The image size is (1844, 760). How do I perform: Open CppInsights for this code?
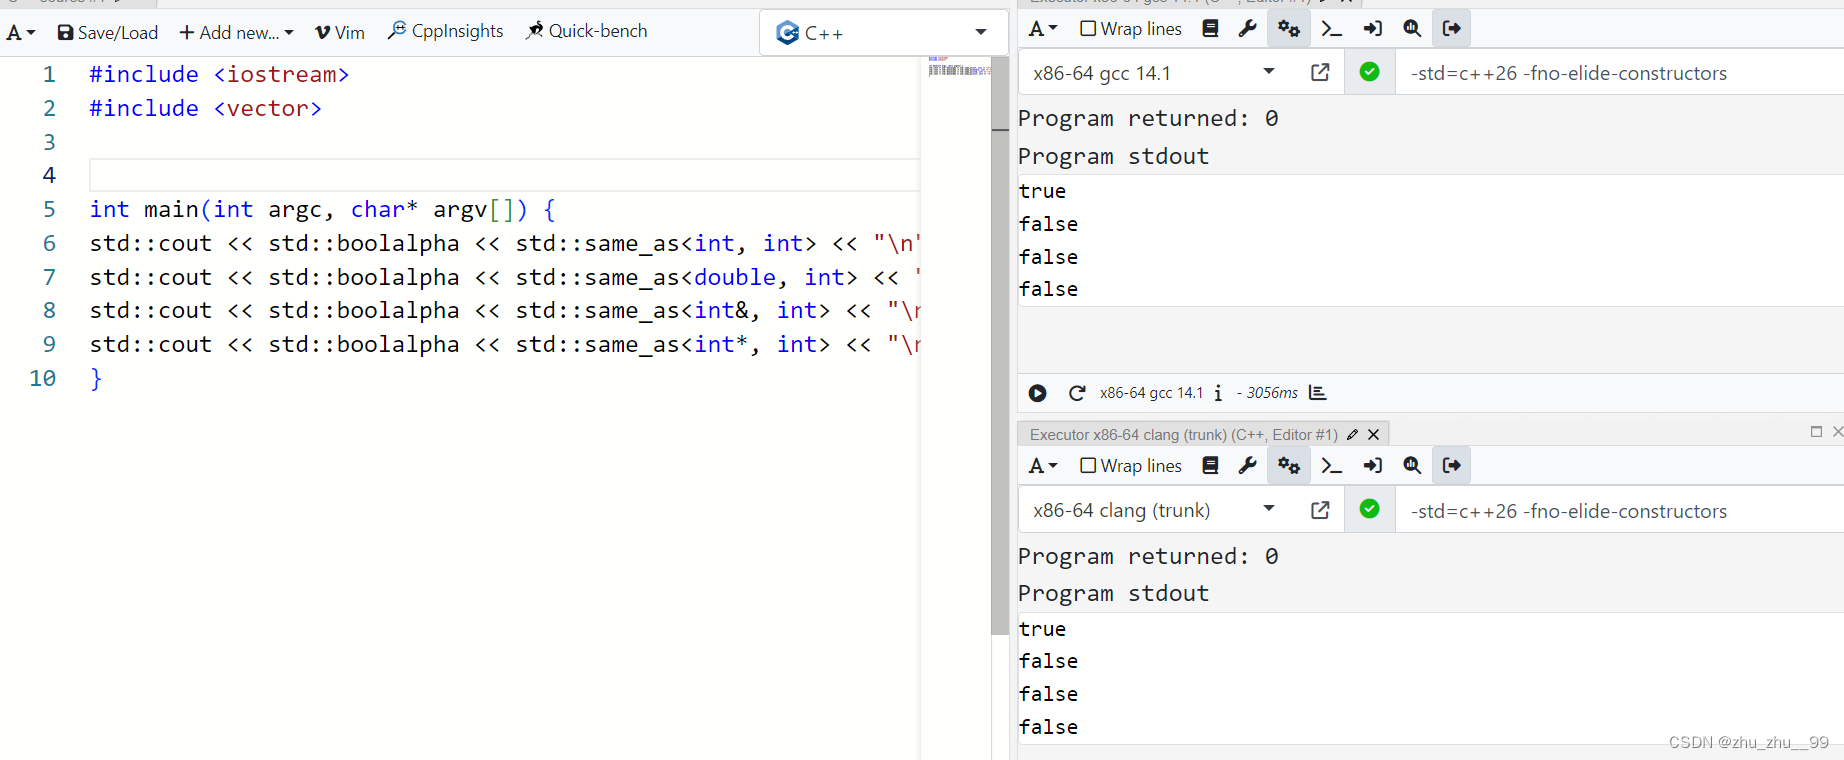coord(445,31)
